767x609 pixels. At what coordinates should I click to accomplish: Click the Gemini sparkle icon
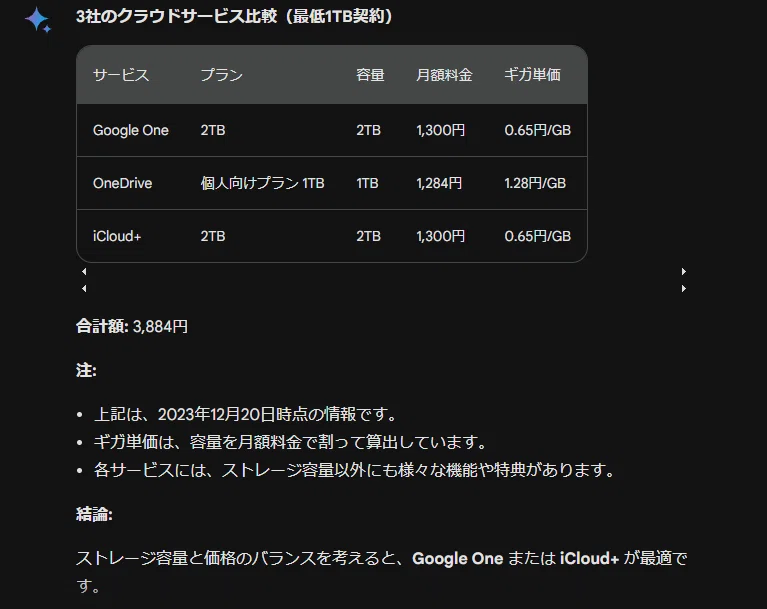point(38,20)
